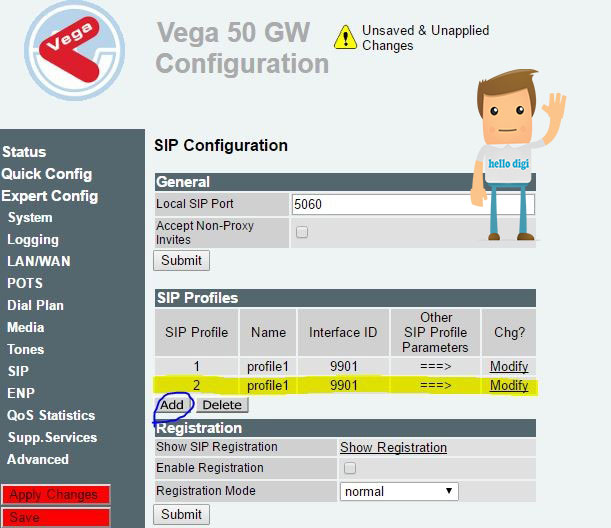The width and height of the screenshot is (611, 528).
Task: Open the System menu item
Action: (30, 217)
